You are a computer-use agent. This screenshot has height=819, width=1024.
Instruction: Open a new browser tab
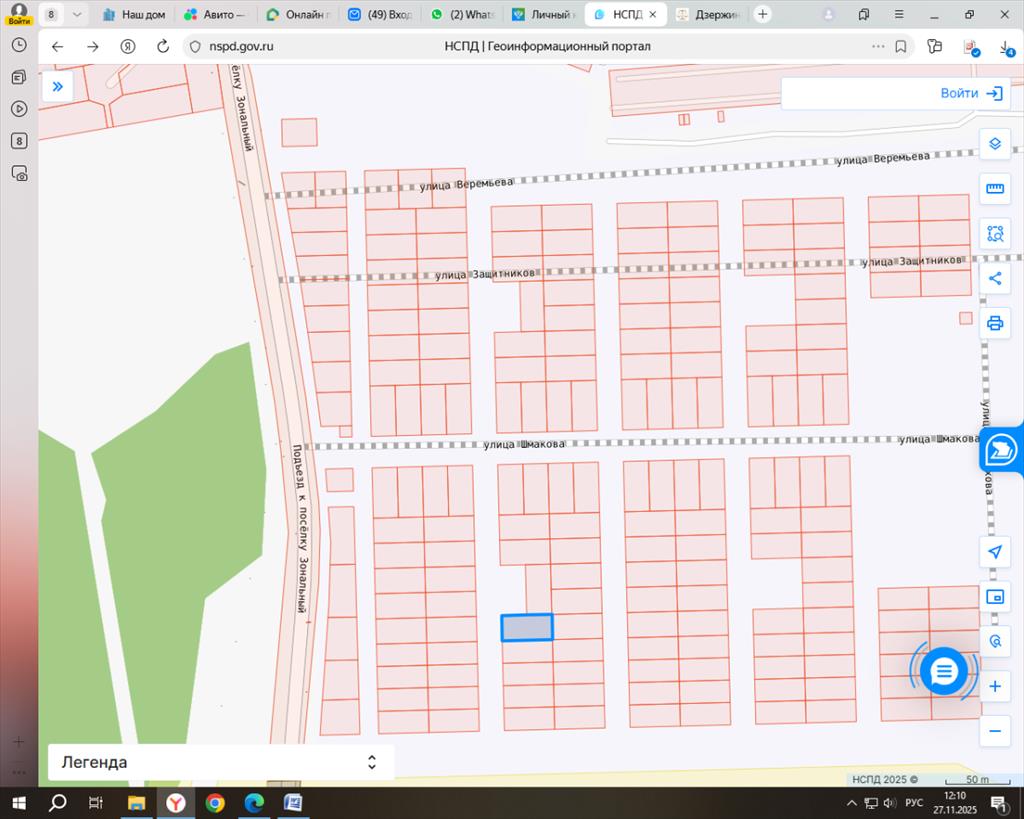pyautogui.click(x=763, y=14)
